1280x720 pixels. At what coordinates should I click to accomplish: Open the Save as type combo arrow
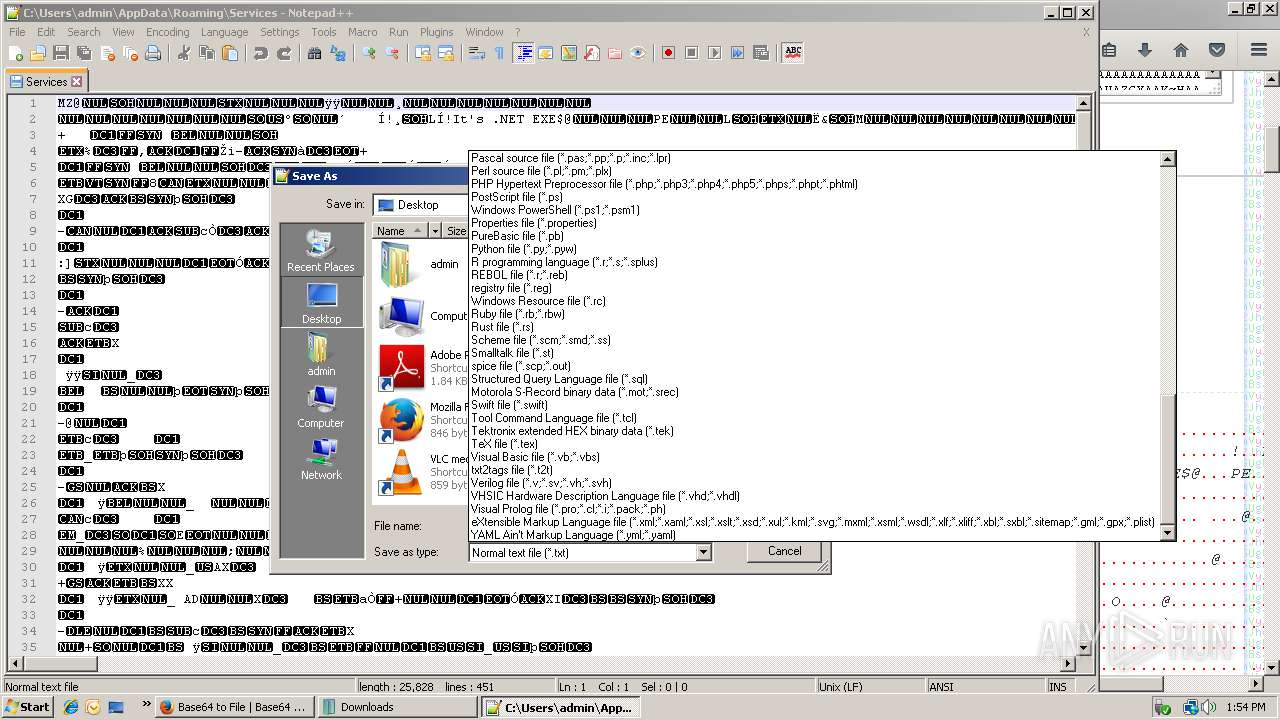click(x=703, y=552)
